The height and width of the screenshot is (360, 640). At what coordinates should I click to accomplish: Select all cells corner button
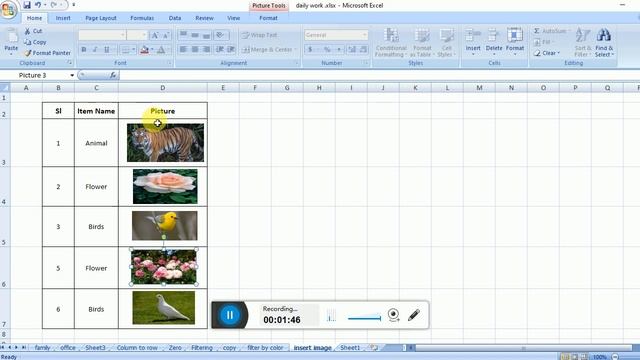[4, 88]
